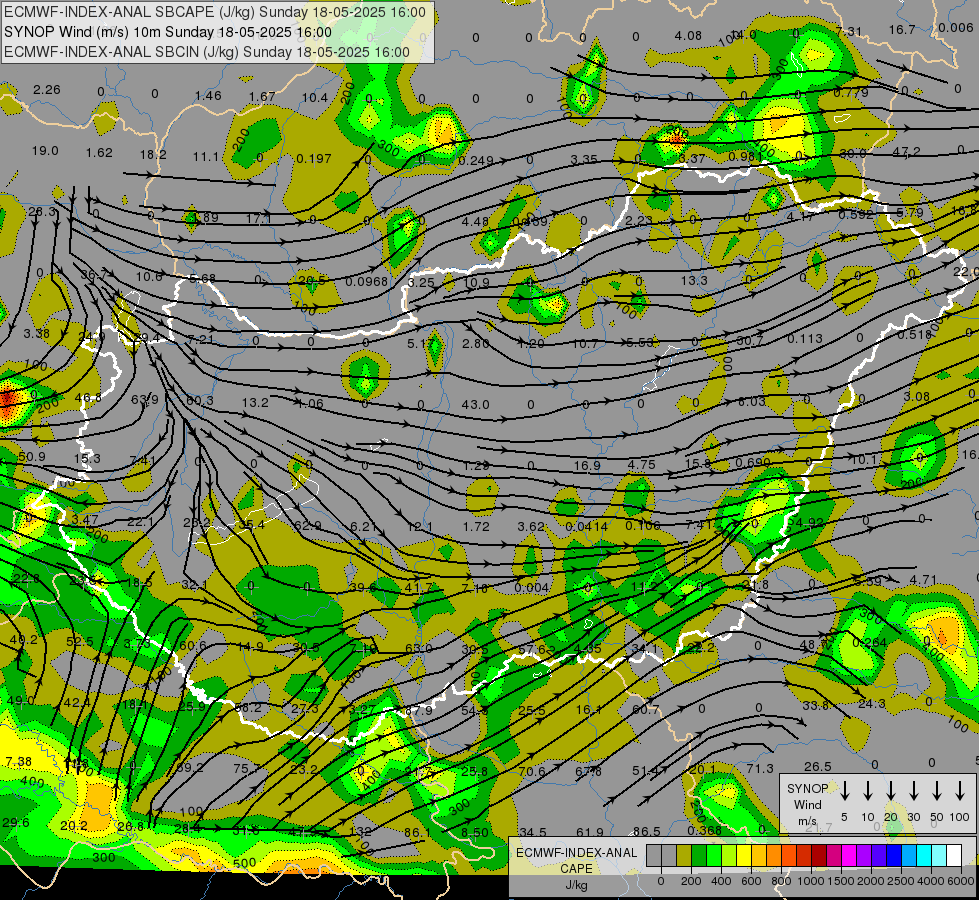Click the 0.264 map value
The image size is (979, 900).
[x=870, y=643]
